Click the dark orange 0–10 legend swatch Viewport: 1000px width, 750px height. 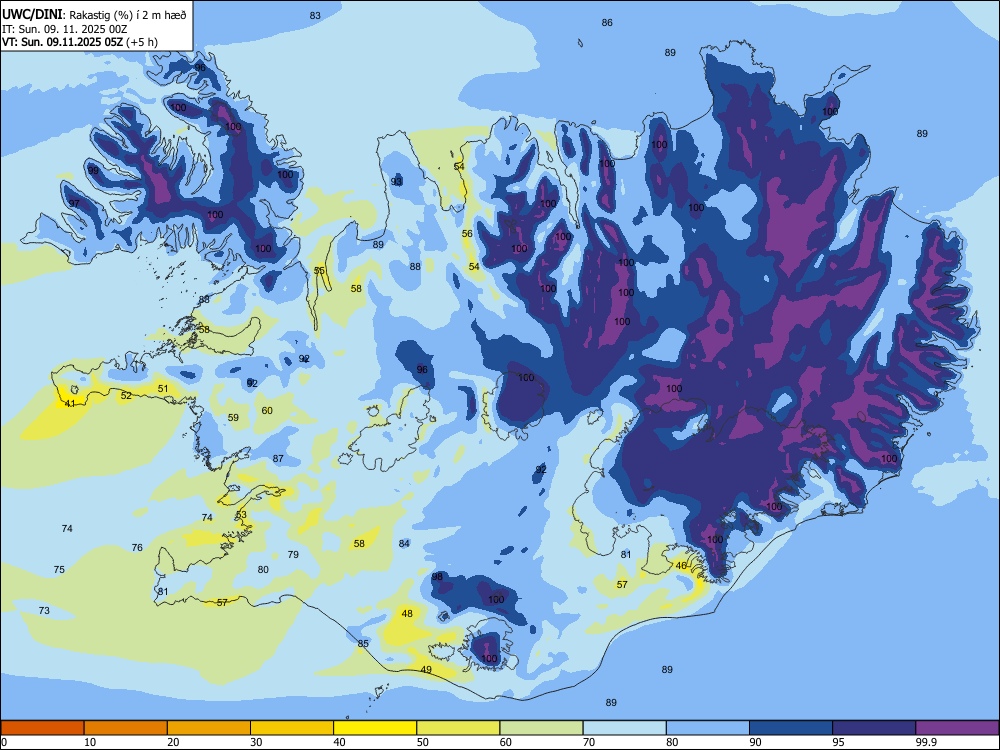click(42, 728)
